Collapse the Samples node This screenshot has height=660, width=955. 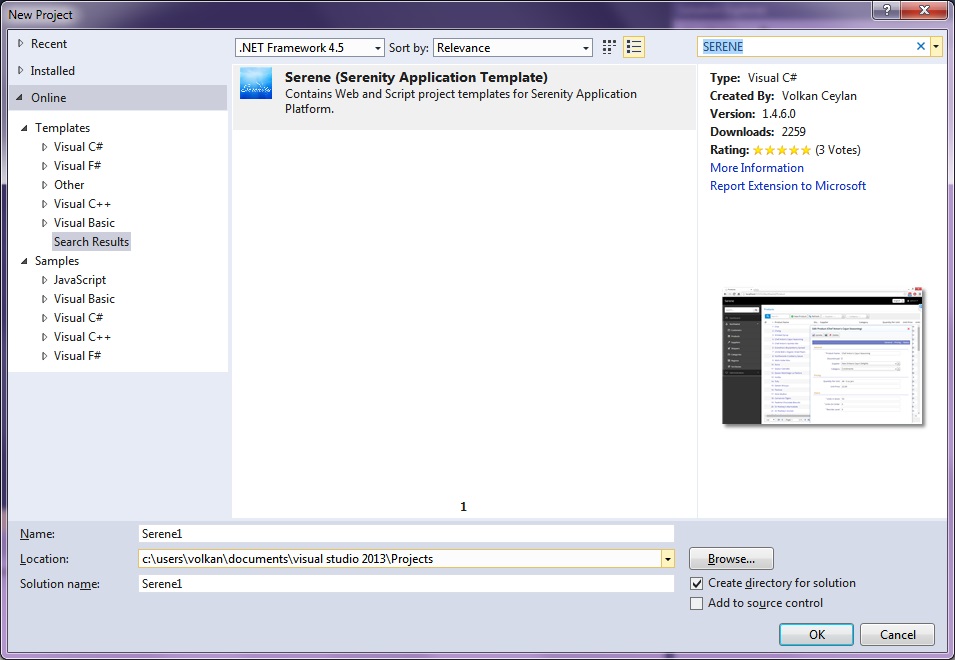tap(24, 261)
